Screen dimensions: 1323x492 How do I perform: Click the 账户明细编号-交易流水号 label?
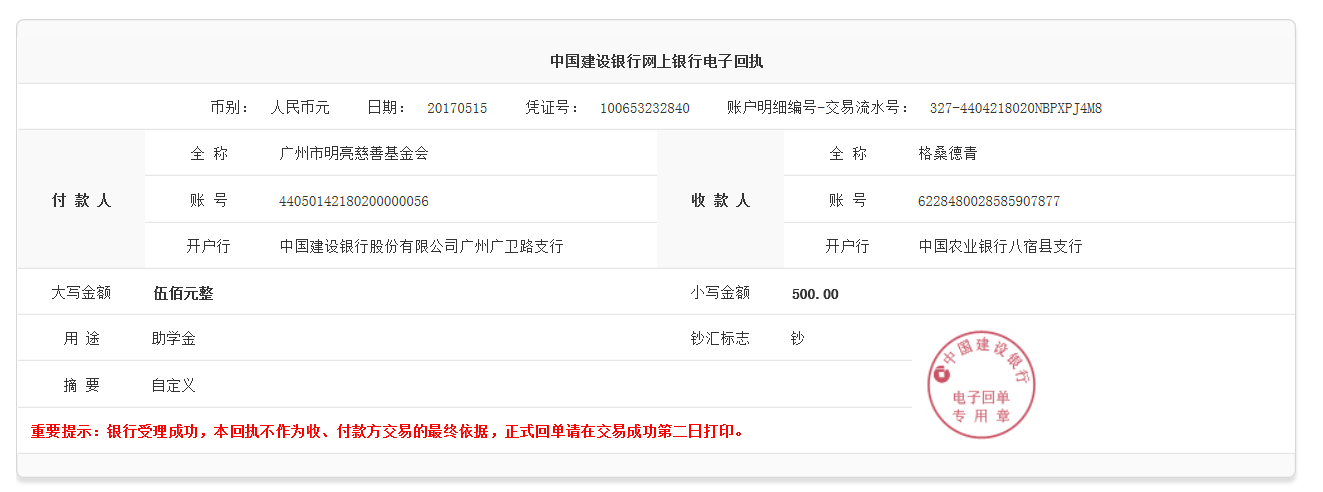(x=819, y=107)
